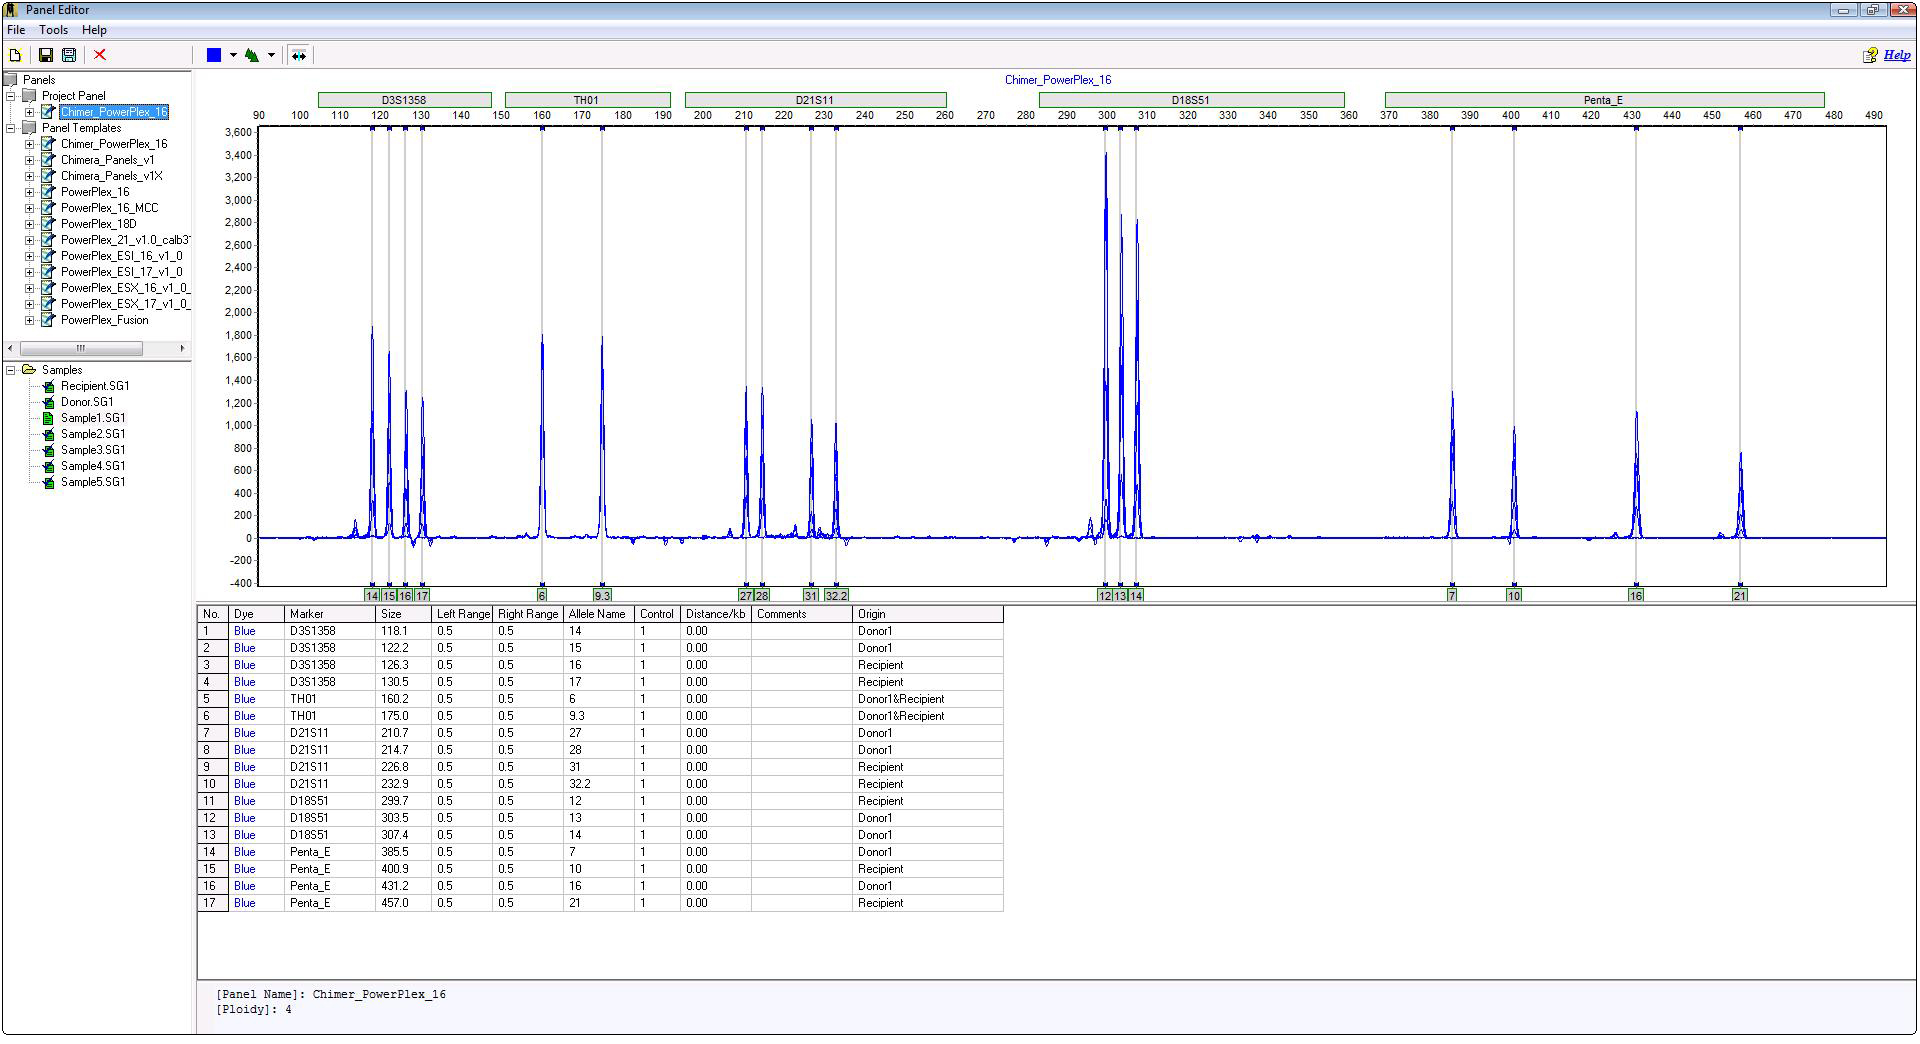Select the D3S1358 marker bar

[x=404, y=100]
